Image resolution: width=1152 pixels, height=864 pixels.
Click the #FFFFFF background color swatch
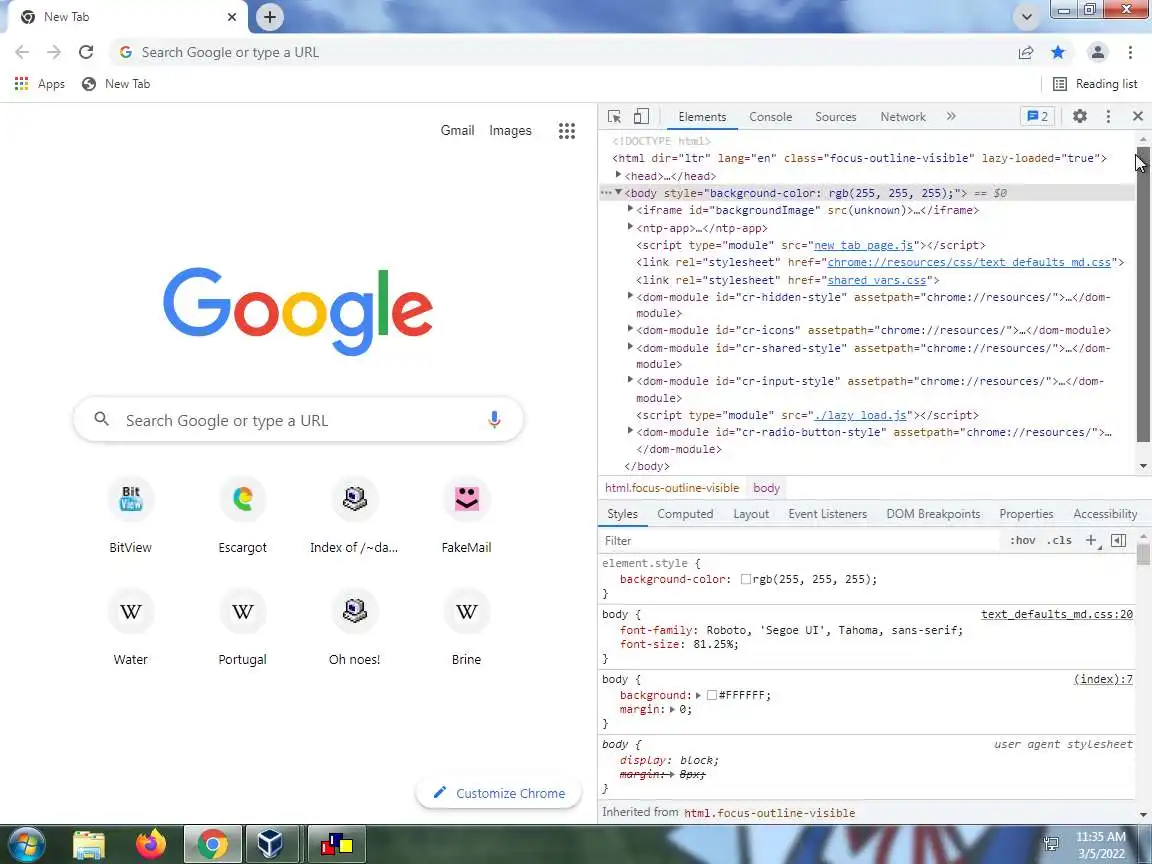point(711,694)
